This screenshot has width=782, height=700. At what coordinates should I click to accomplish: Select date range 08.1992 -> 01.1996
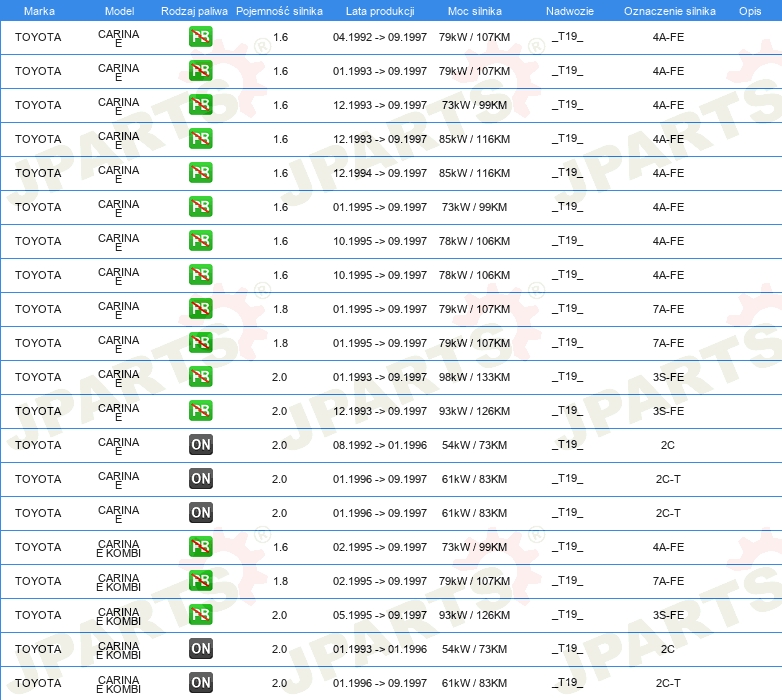[x=380, y=445]
